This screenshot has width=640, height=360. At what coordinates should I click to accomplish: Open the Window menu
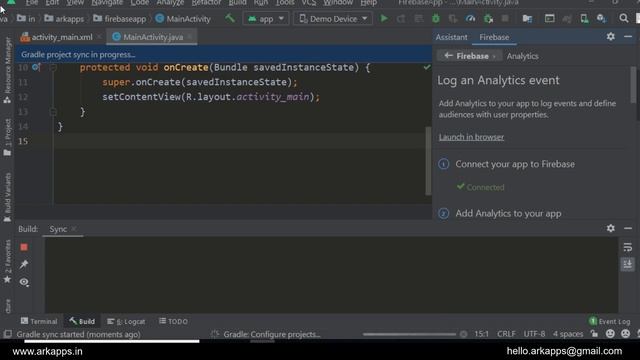click(338, 3)
